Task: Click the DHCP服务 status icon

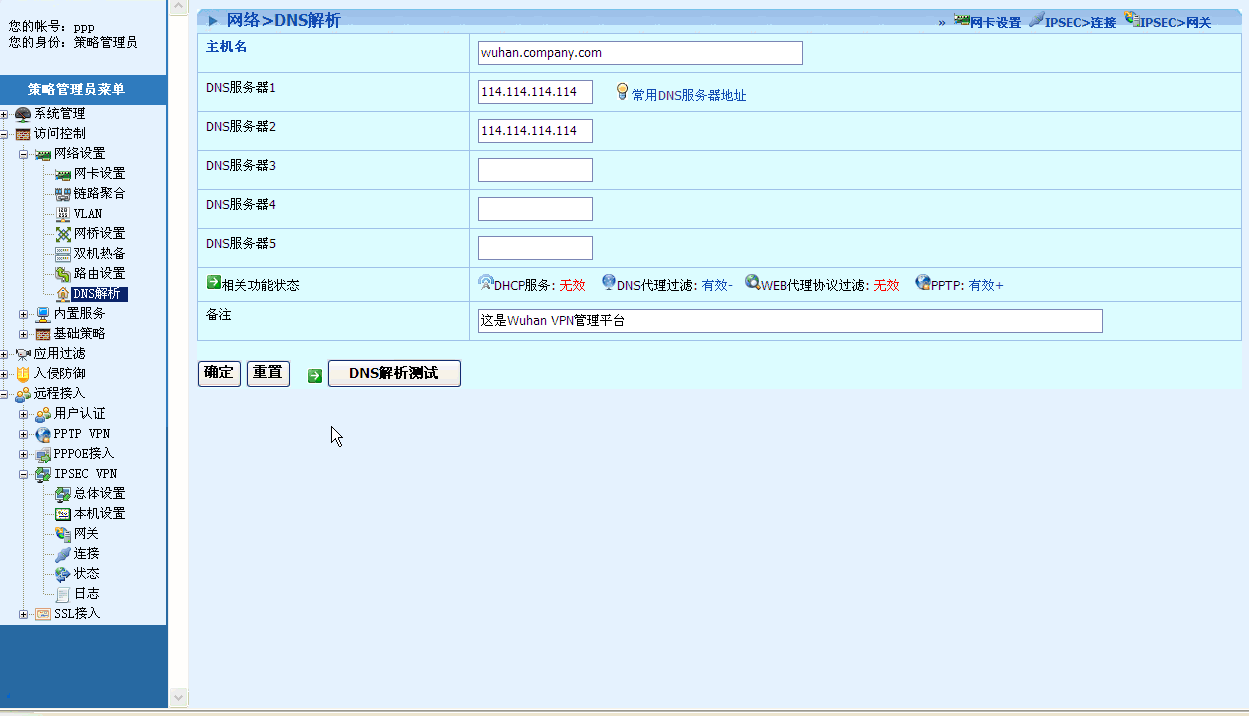Action: coord(486,283)
